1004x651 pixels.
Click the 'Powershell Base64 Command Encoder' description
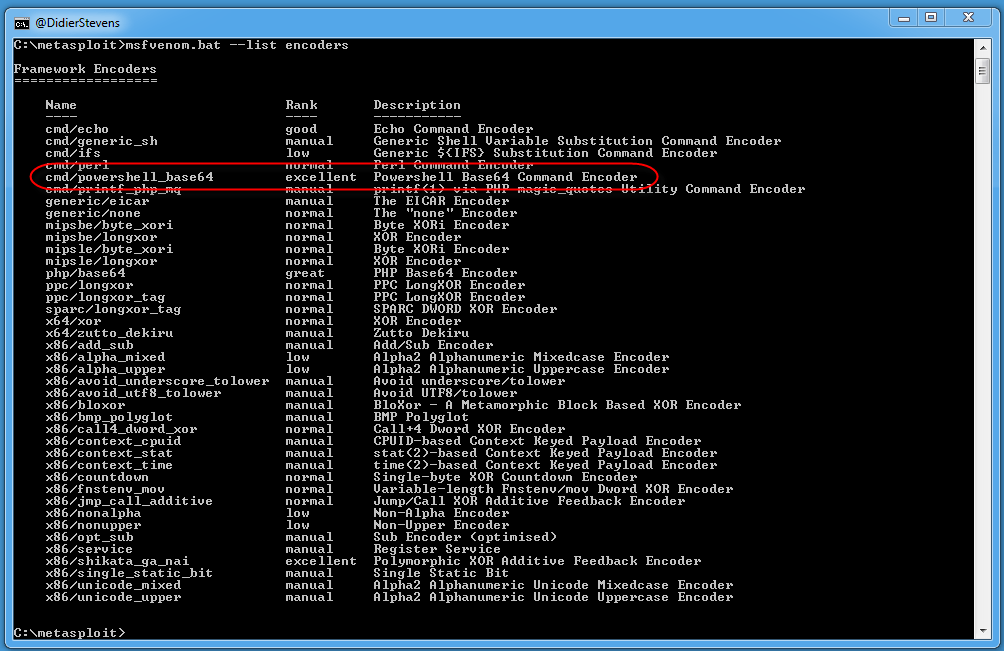[505, 177]
